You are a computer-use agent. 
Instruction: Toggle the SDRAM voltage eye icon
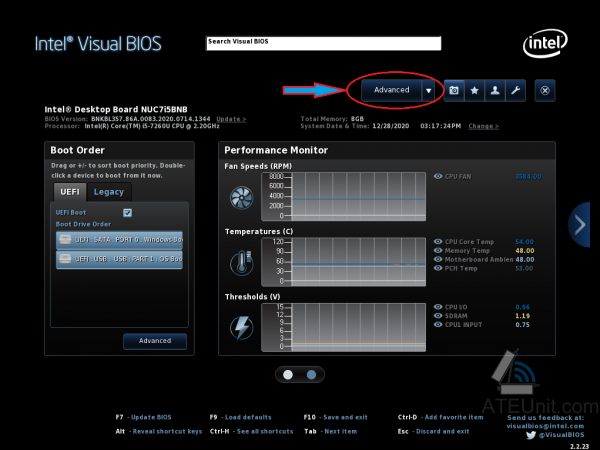(x=438, y=316)
